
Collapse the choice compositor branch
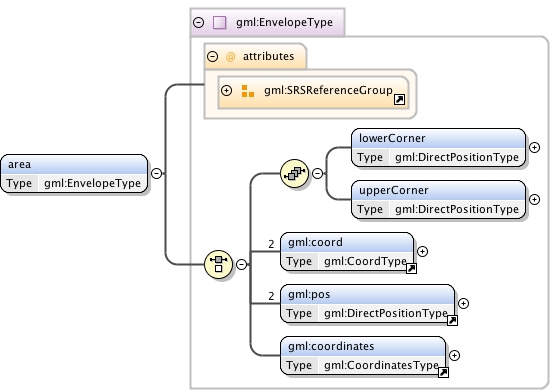point(241,264)
